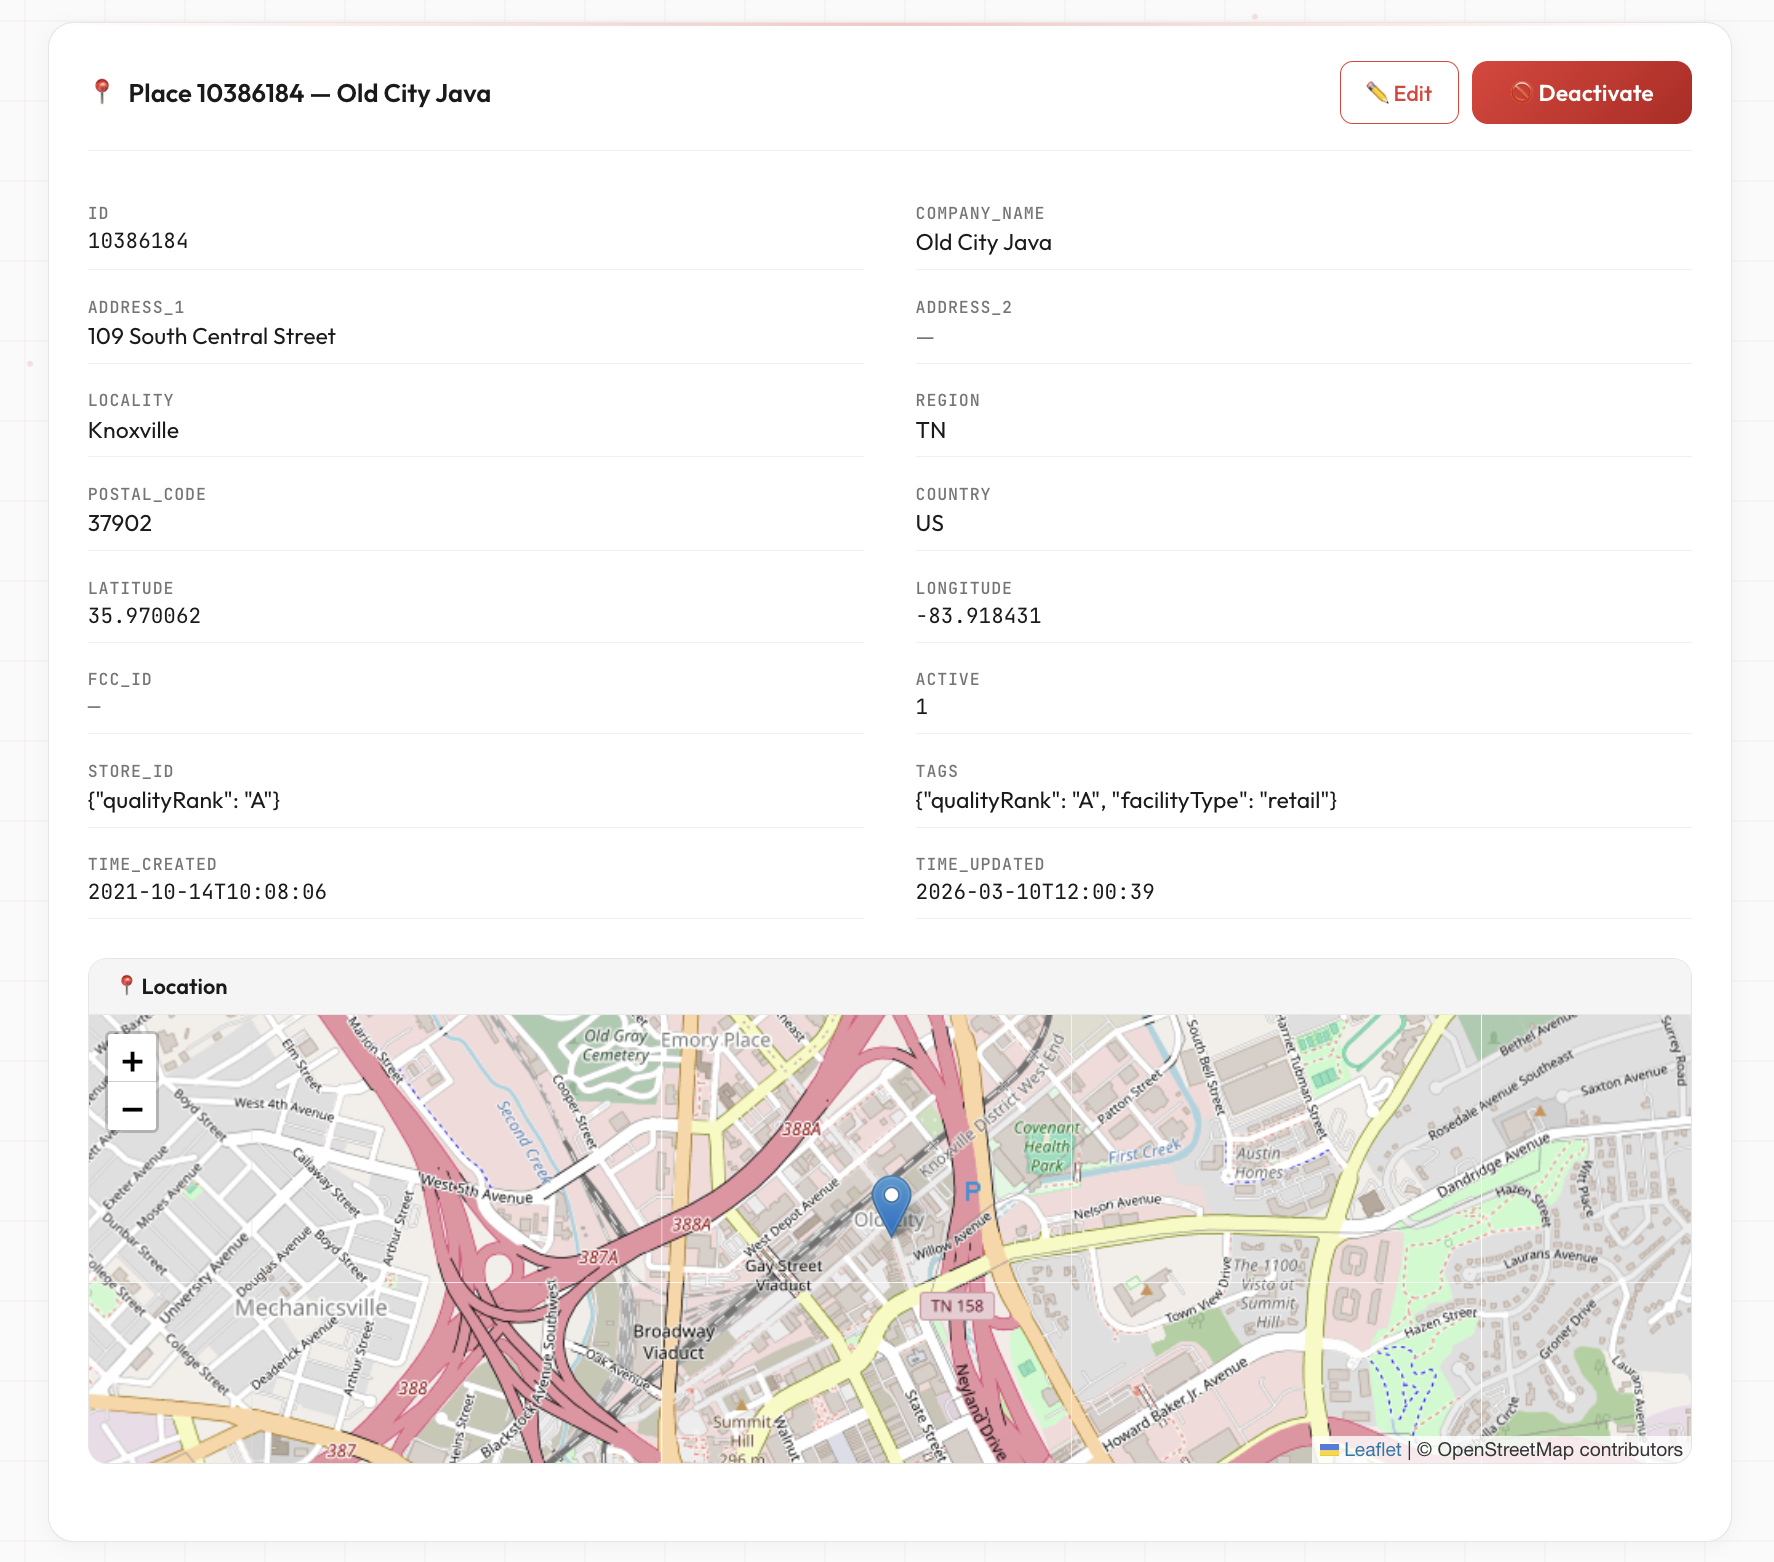Select latitude value 35.970062
The image size is (1774, 1562).
(145, 616)
